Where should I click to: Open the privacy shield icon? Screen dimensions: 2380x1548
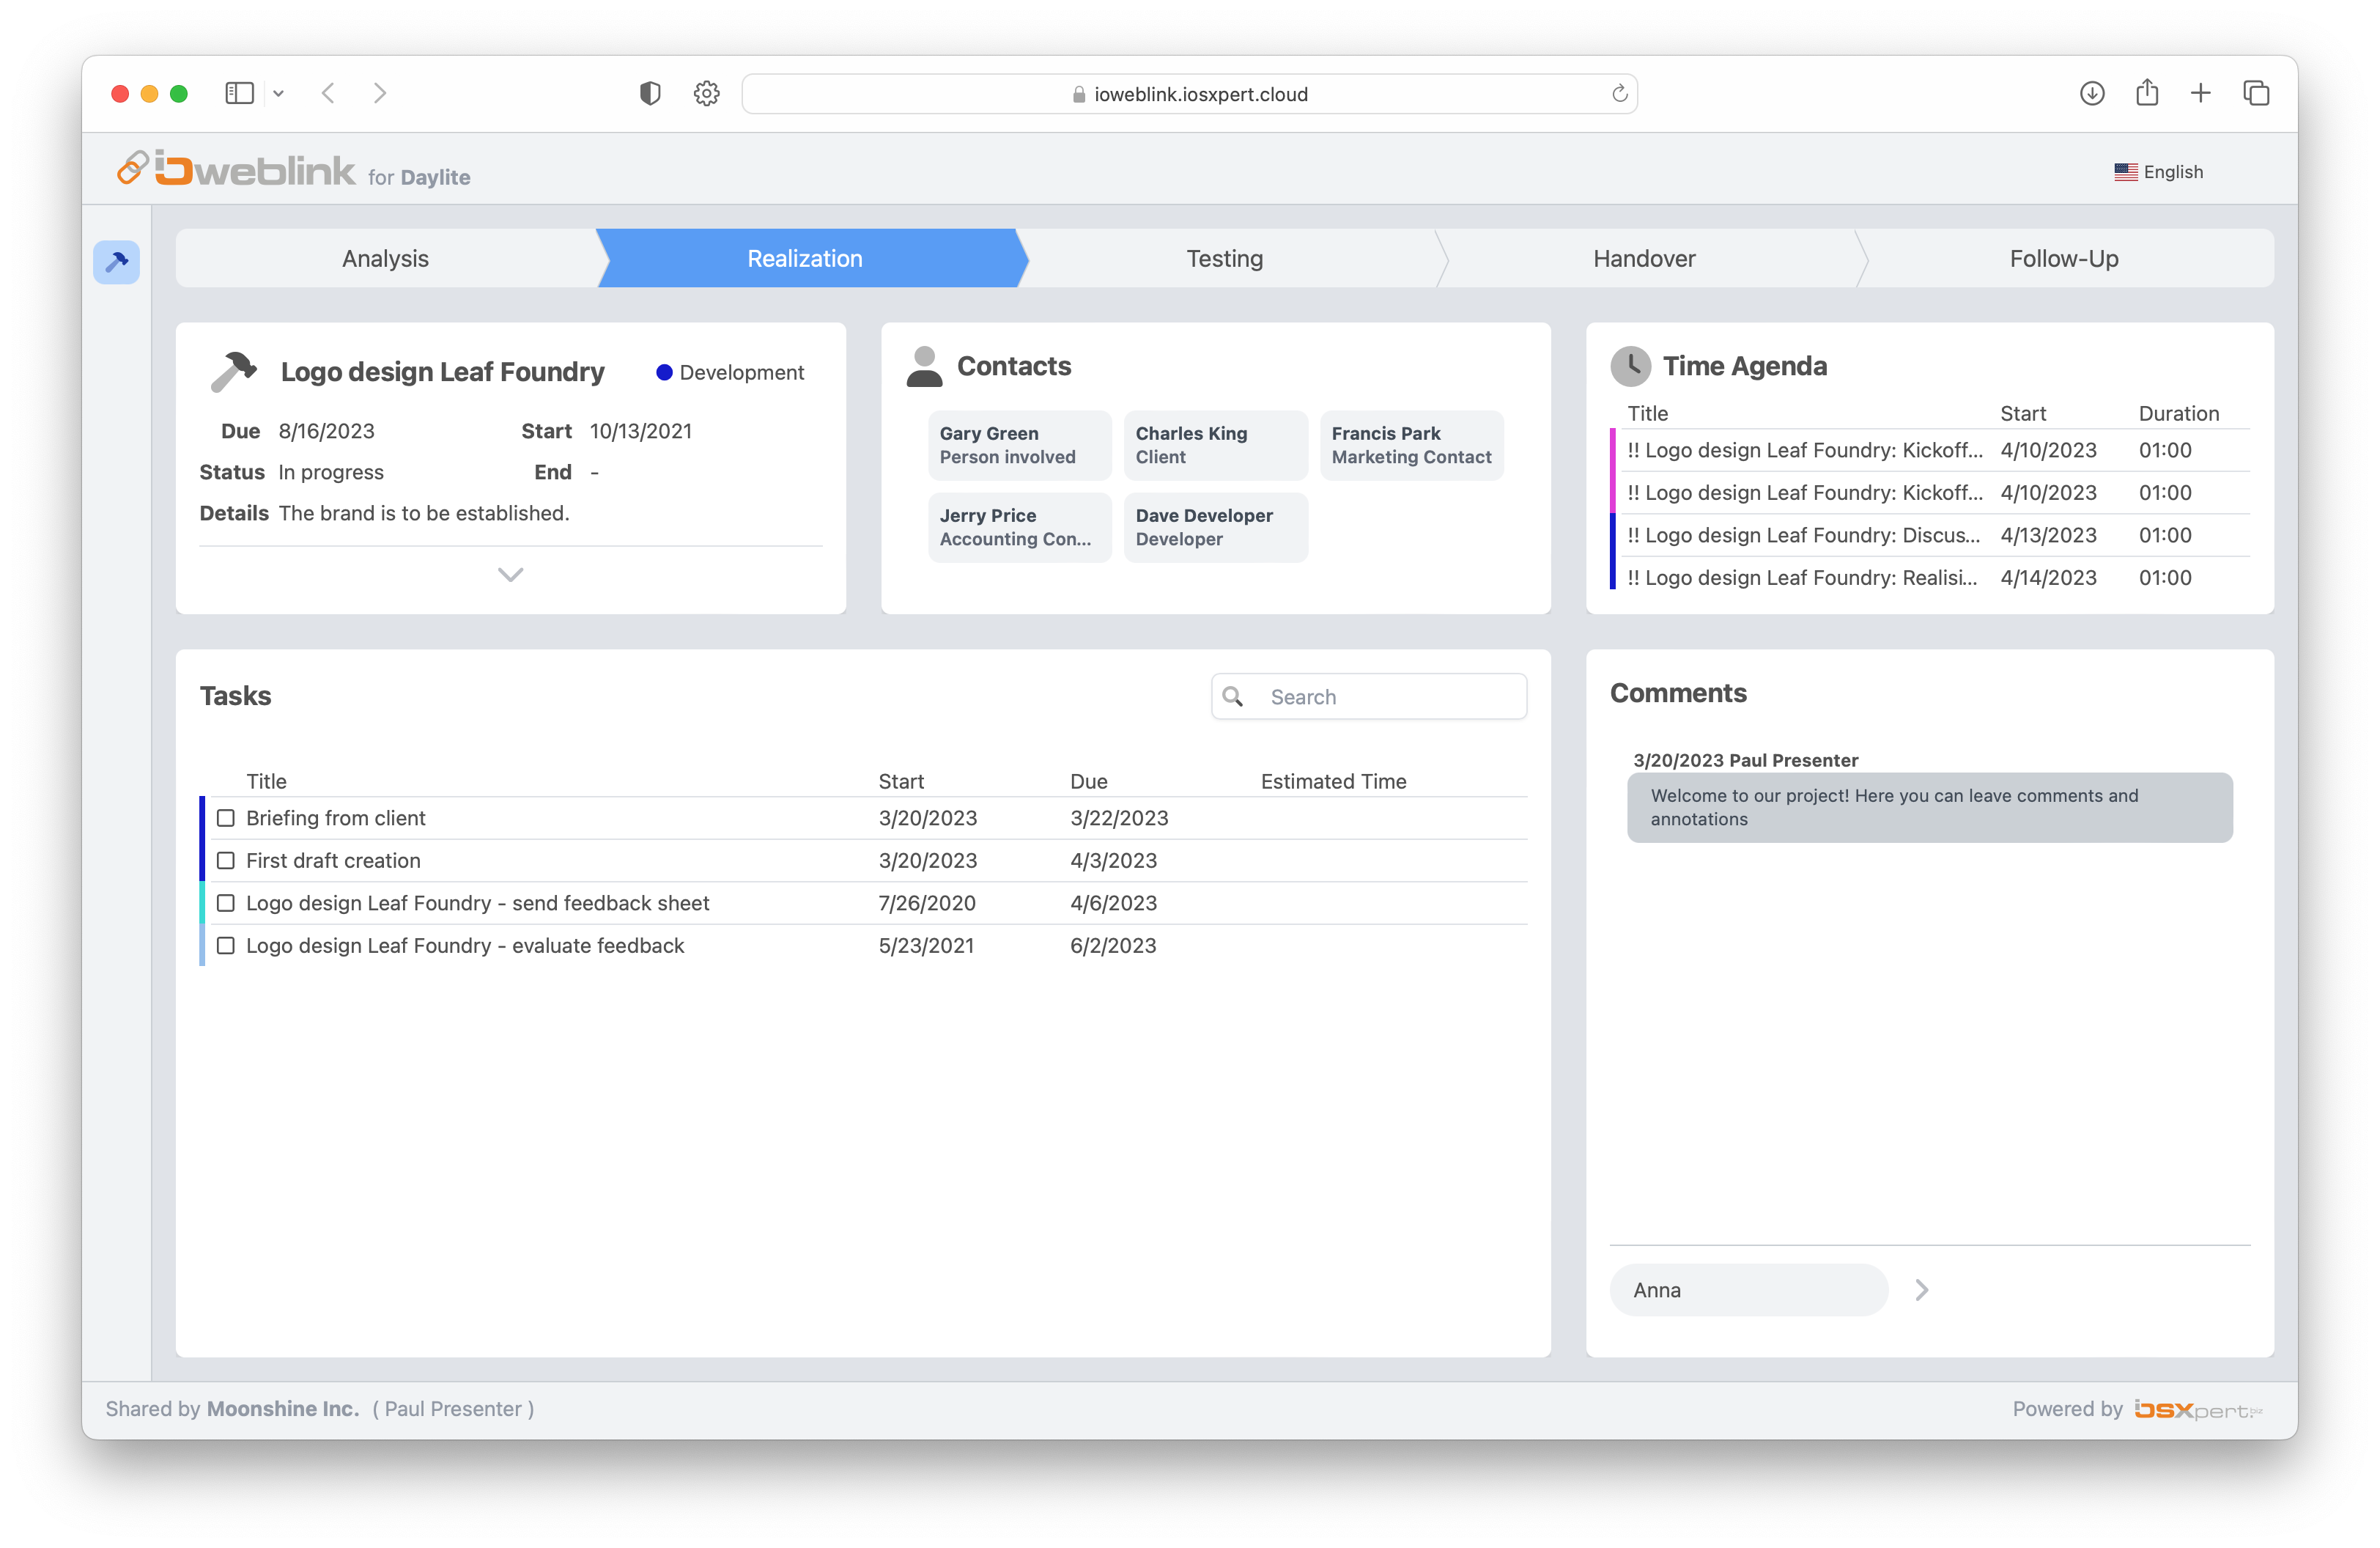coord(650,93)
